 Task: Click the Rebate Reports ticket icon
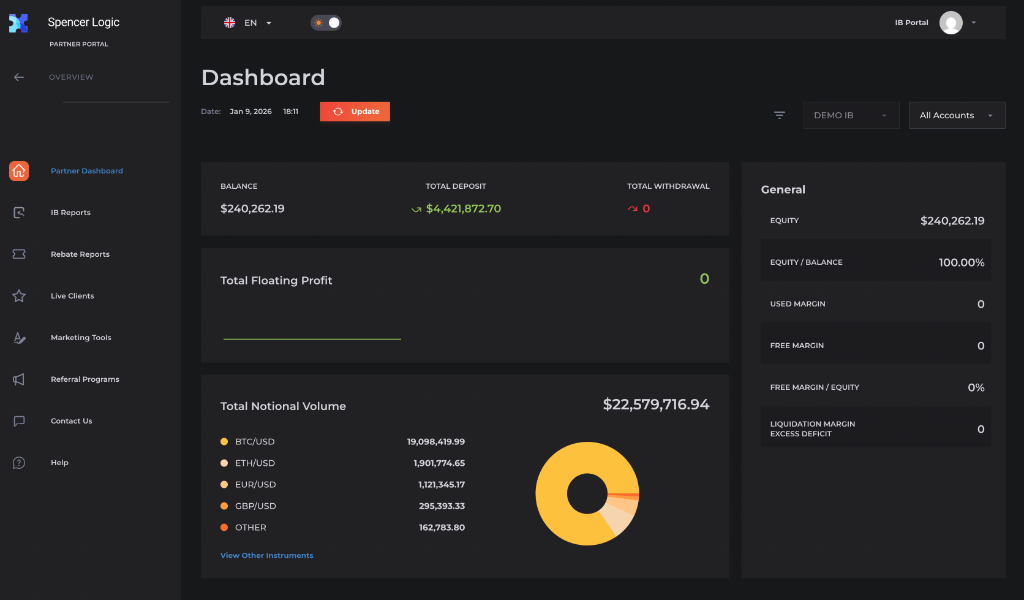(x=18, y=254)
